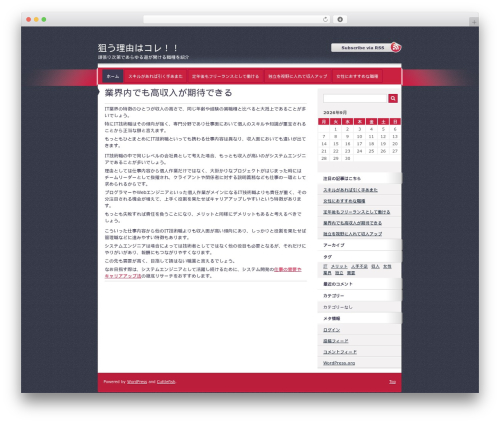Click the メタ情報 sidebar heading
500x423 pixels.
tap(332, 319)
